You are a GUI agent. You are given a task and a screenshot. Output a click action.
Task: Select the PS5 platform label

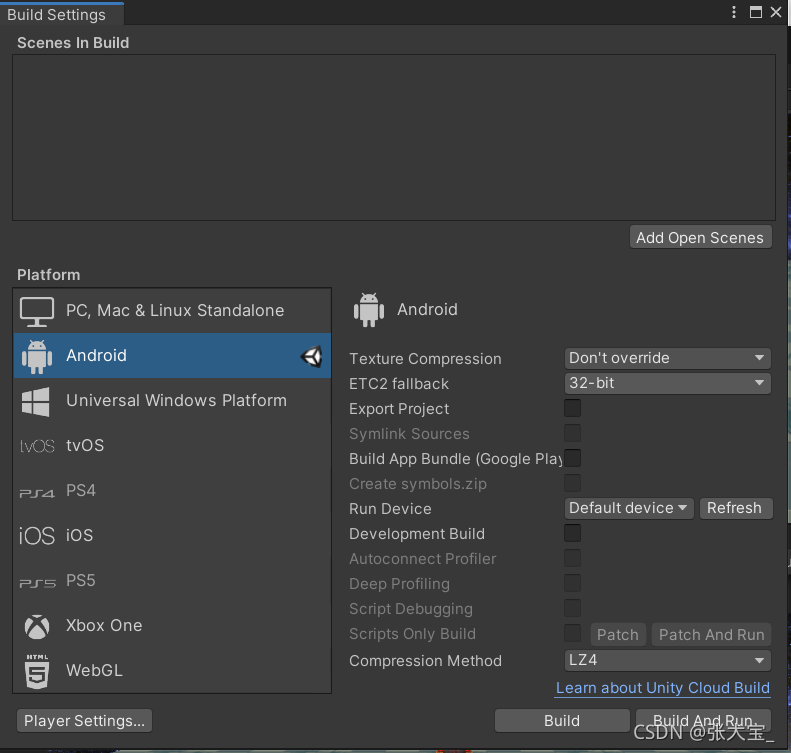click(81, 581)
